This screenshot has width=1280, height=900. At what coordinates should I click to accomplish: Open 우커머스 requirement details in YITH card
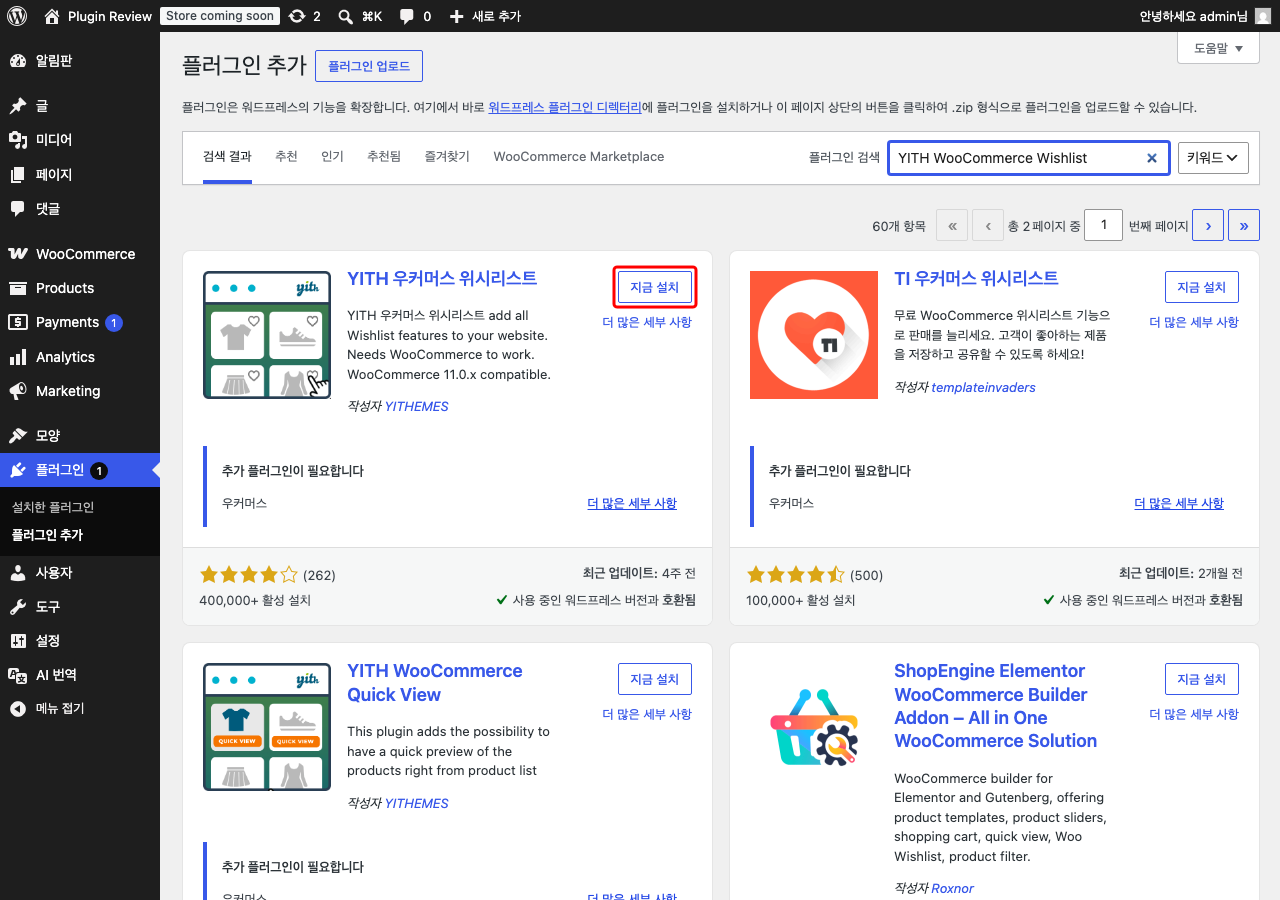click(632, 503)
